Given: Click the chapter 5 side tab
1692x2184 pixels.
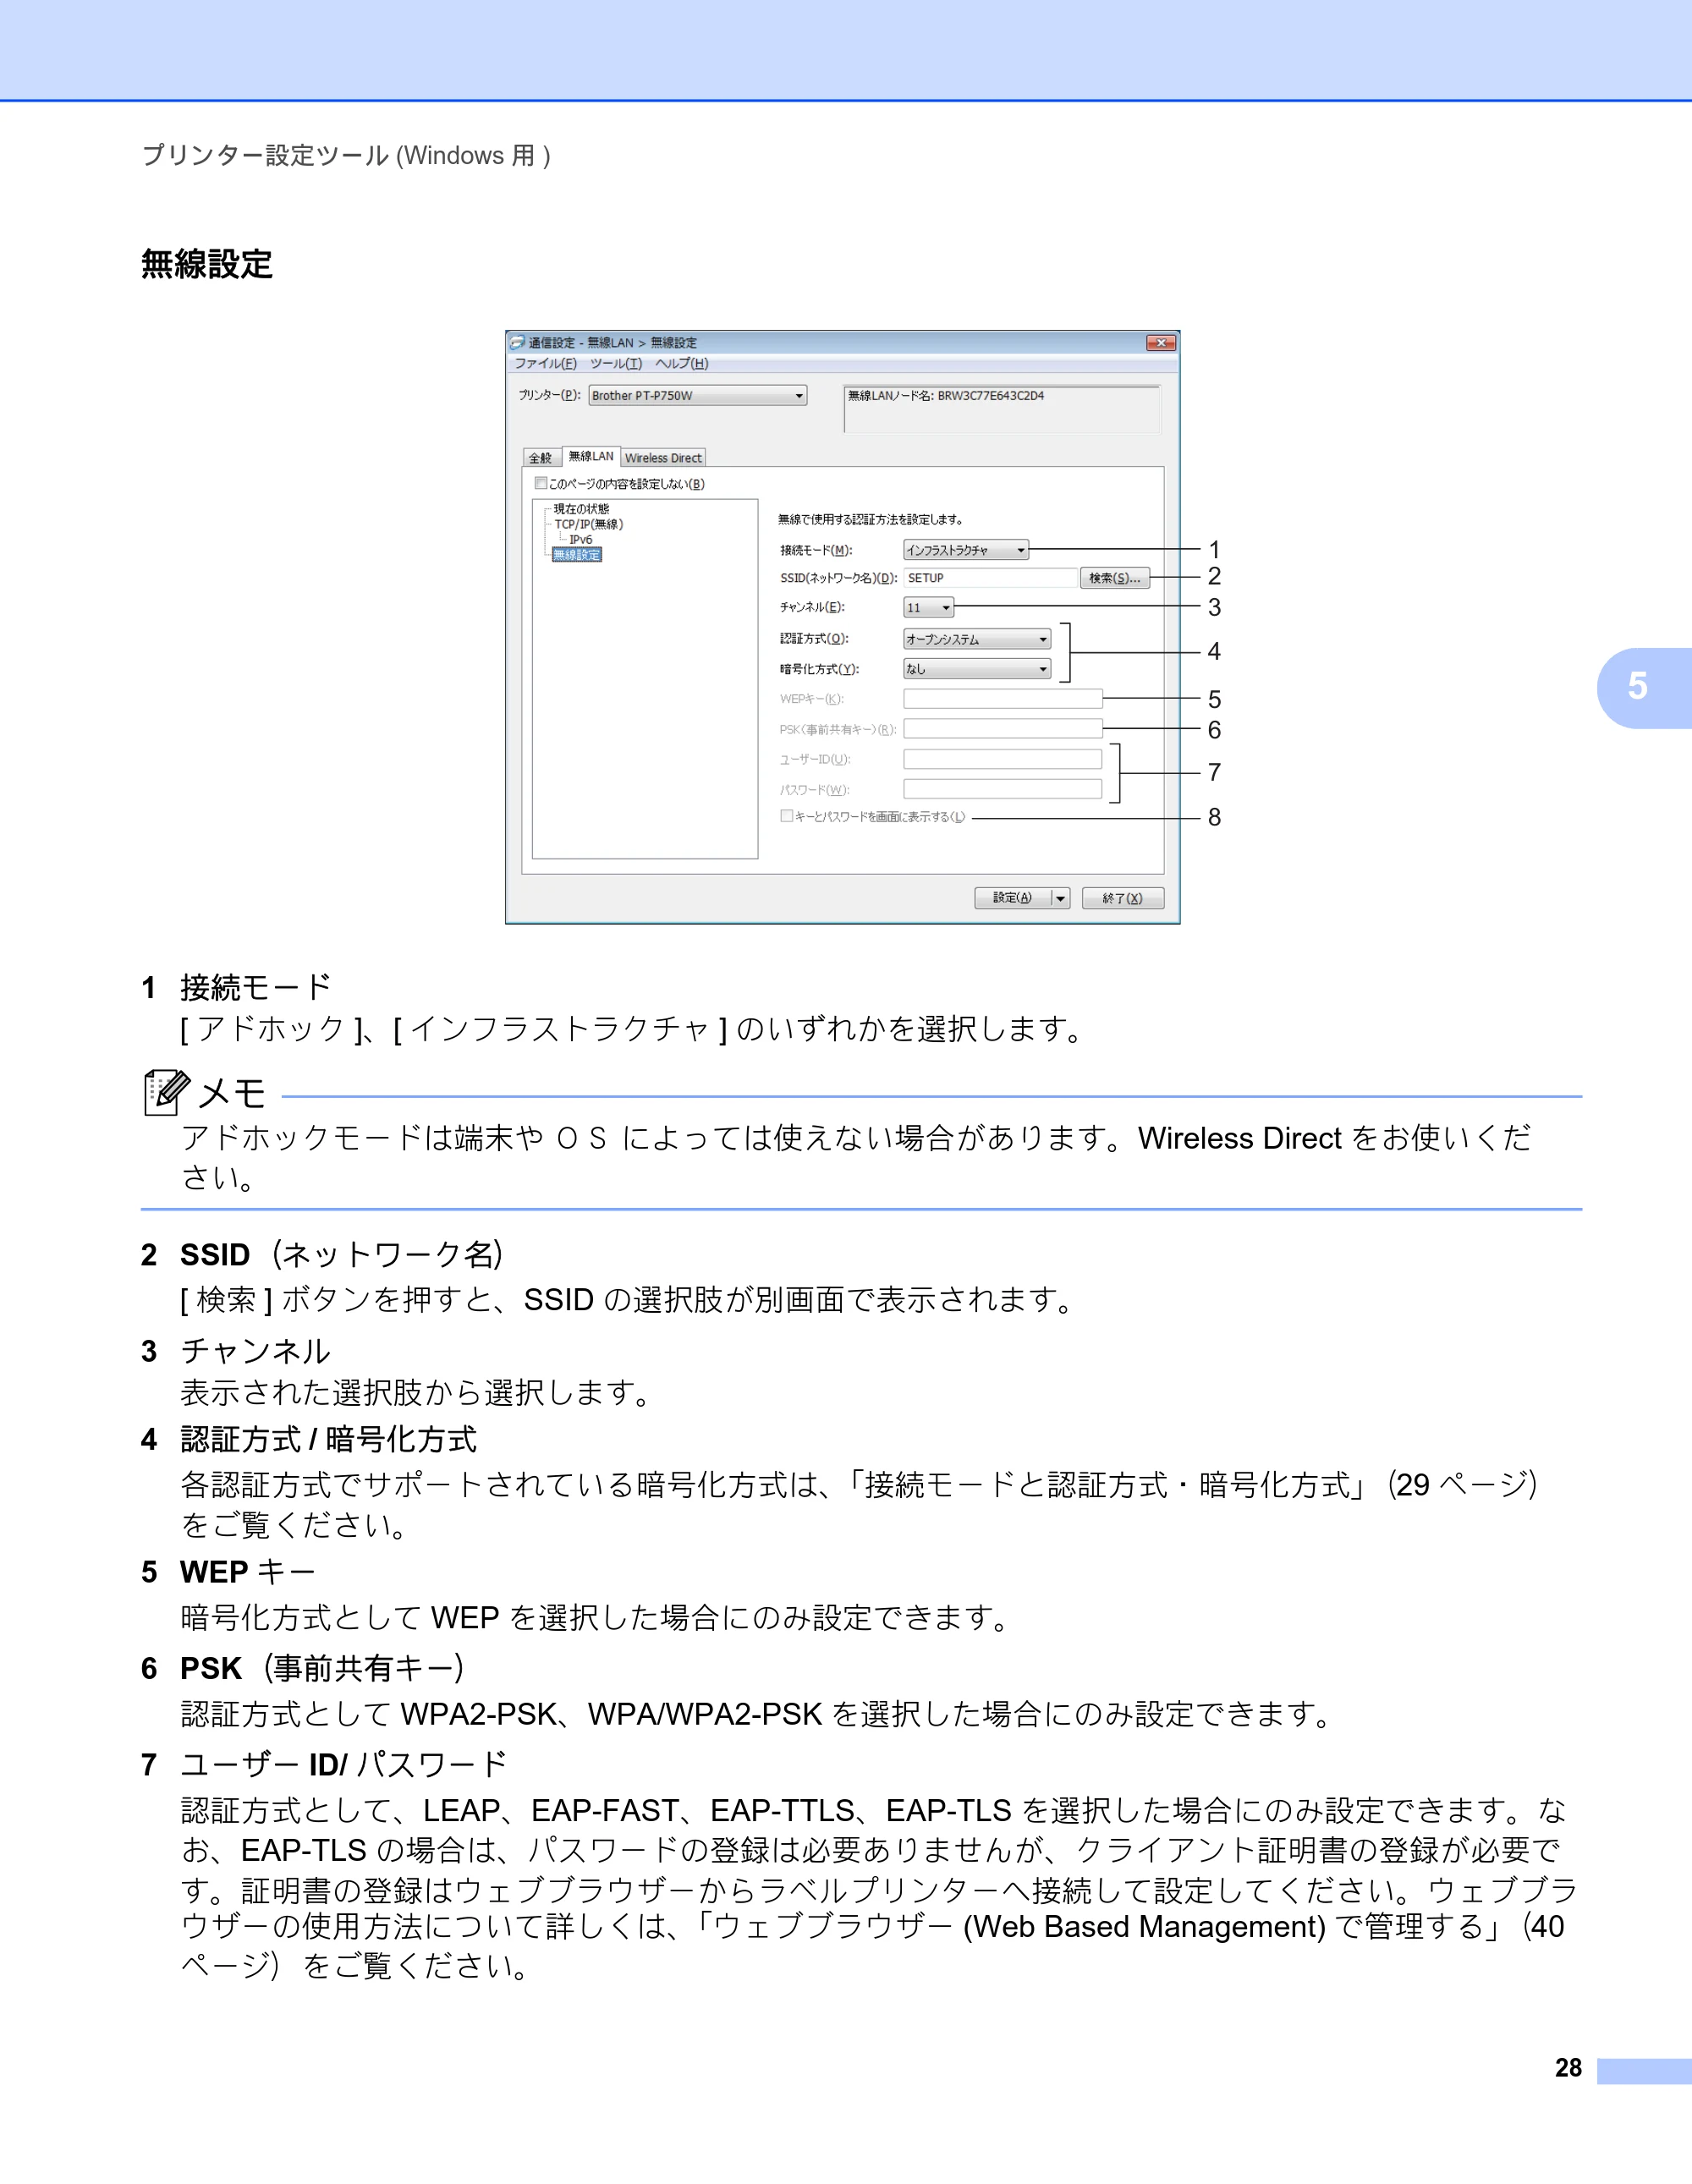Looking at the screenshot, I should click(1644, 687).
